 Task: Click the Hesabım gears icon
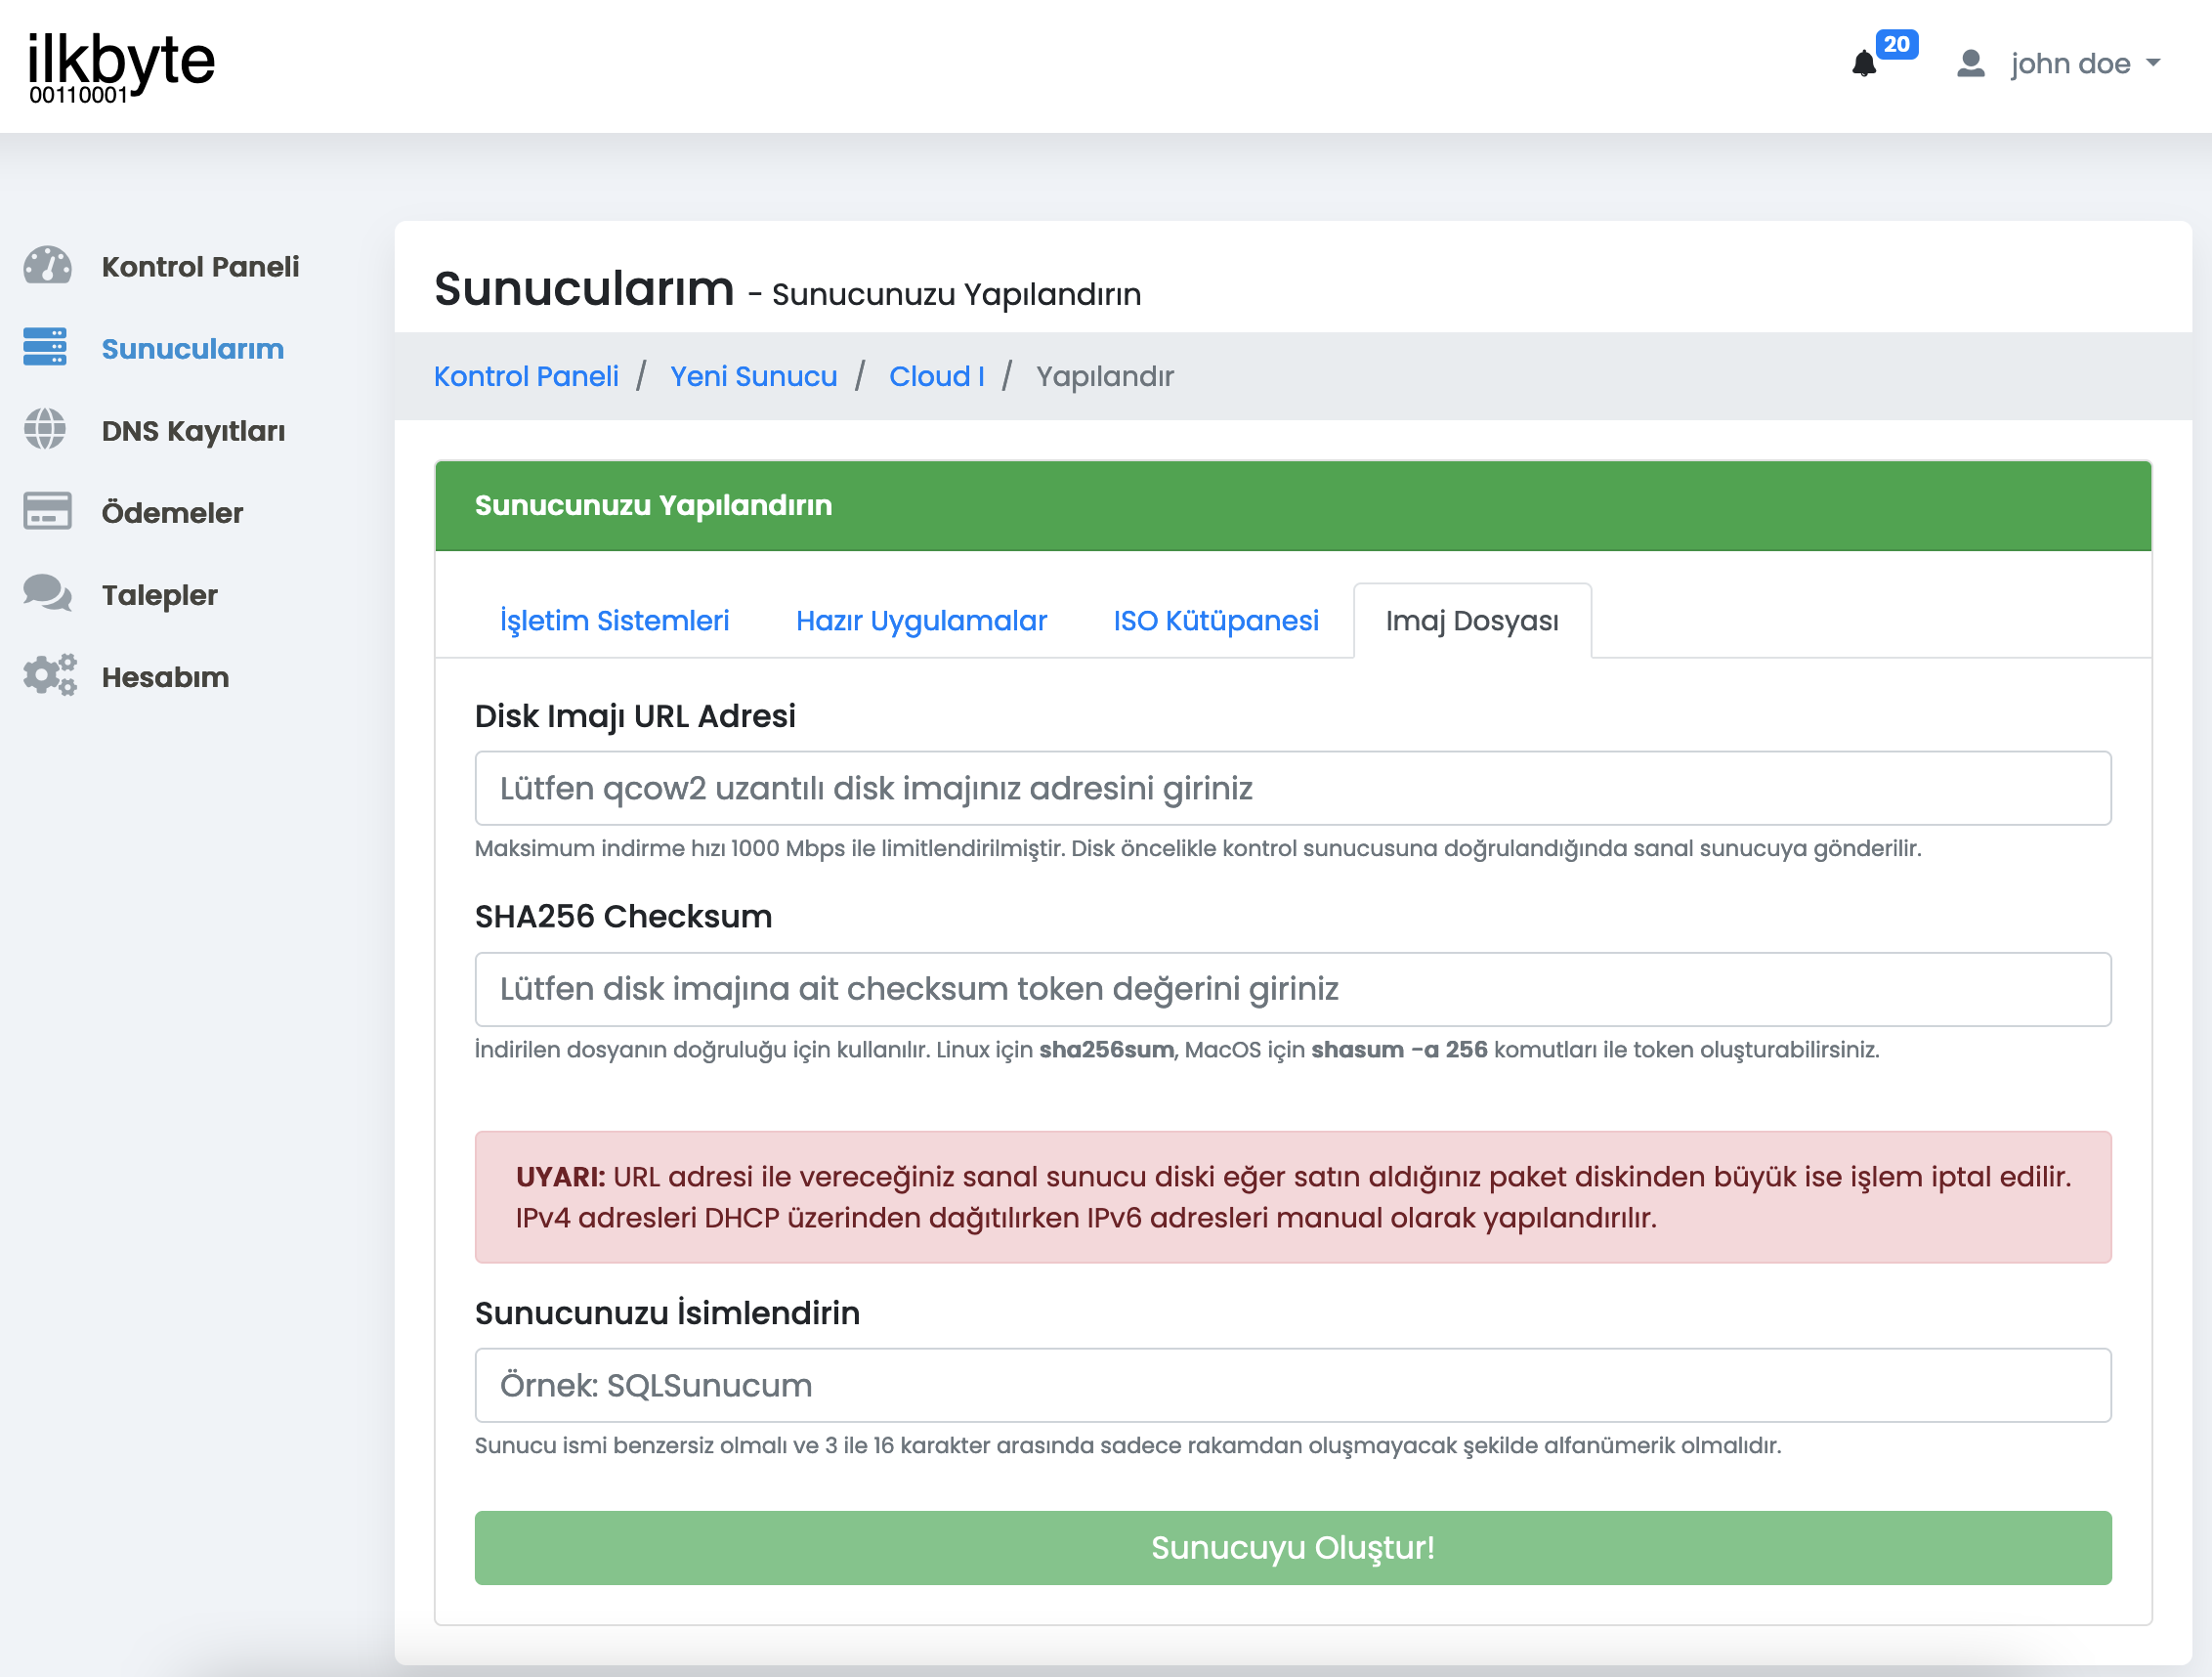tap(49, 675)
